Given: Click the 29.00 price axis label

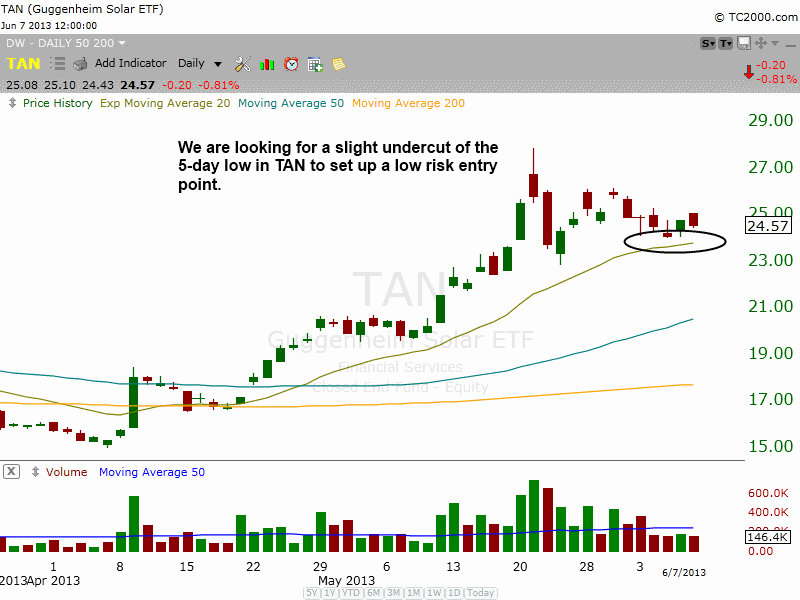Looking at the screenshot, I should tap(770, 120).
